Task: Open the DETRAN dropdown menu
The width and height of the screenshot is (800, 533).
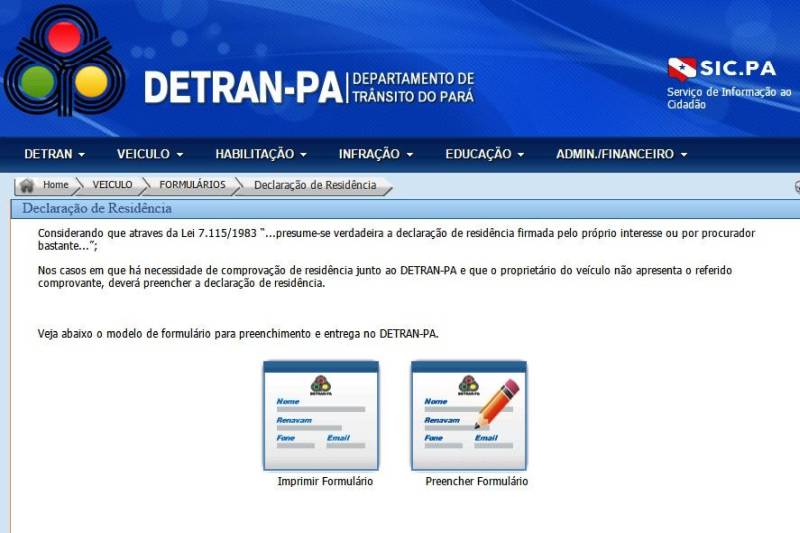Action: (55, 154)
